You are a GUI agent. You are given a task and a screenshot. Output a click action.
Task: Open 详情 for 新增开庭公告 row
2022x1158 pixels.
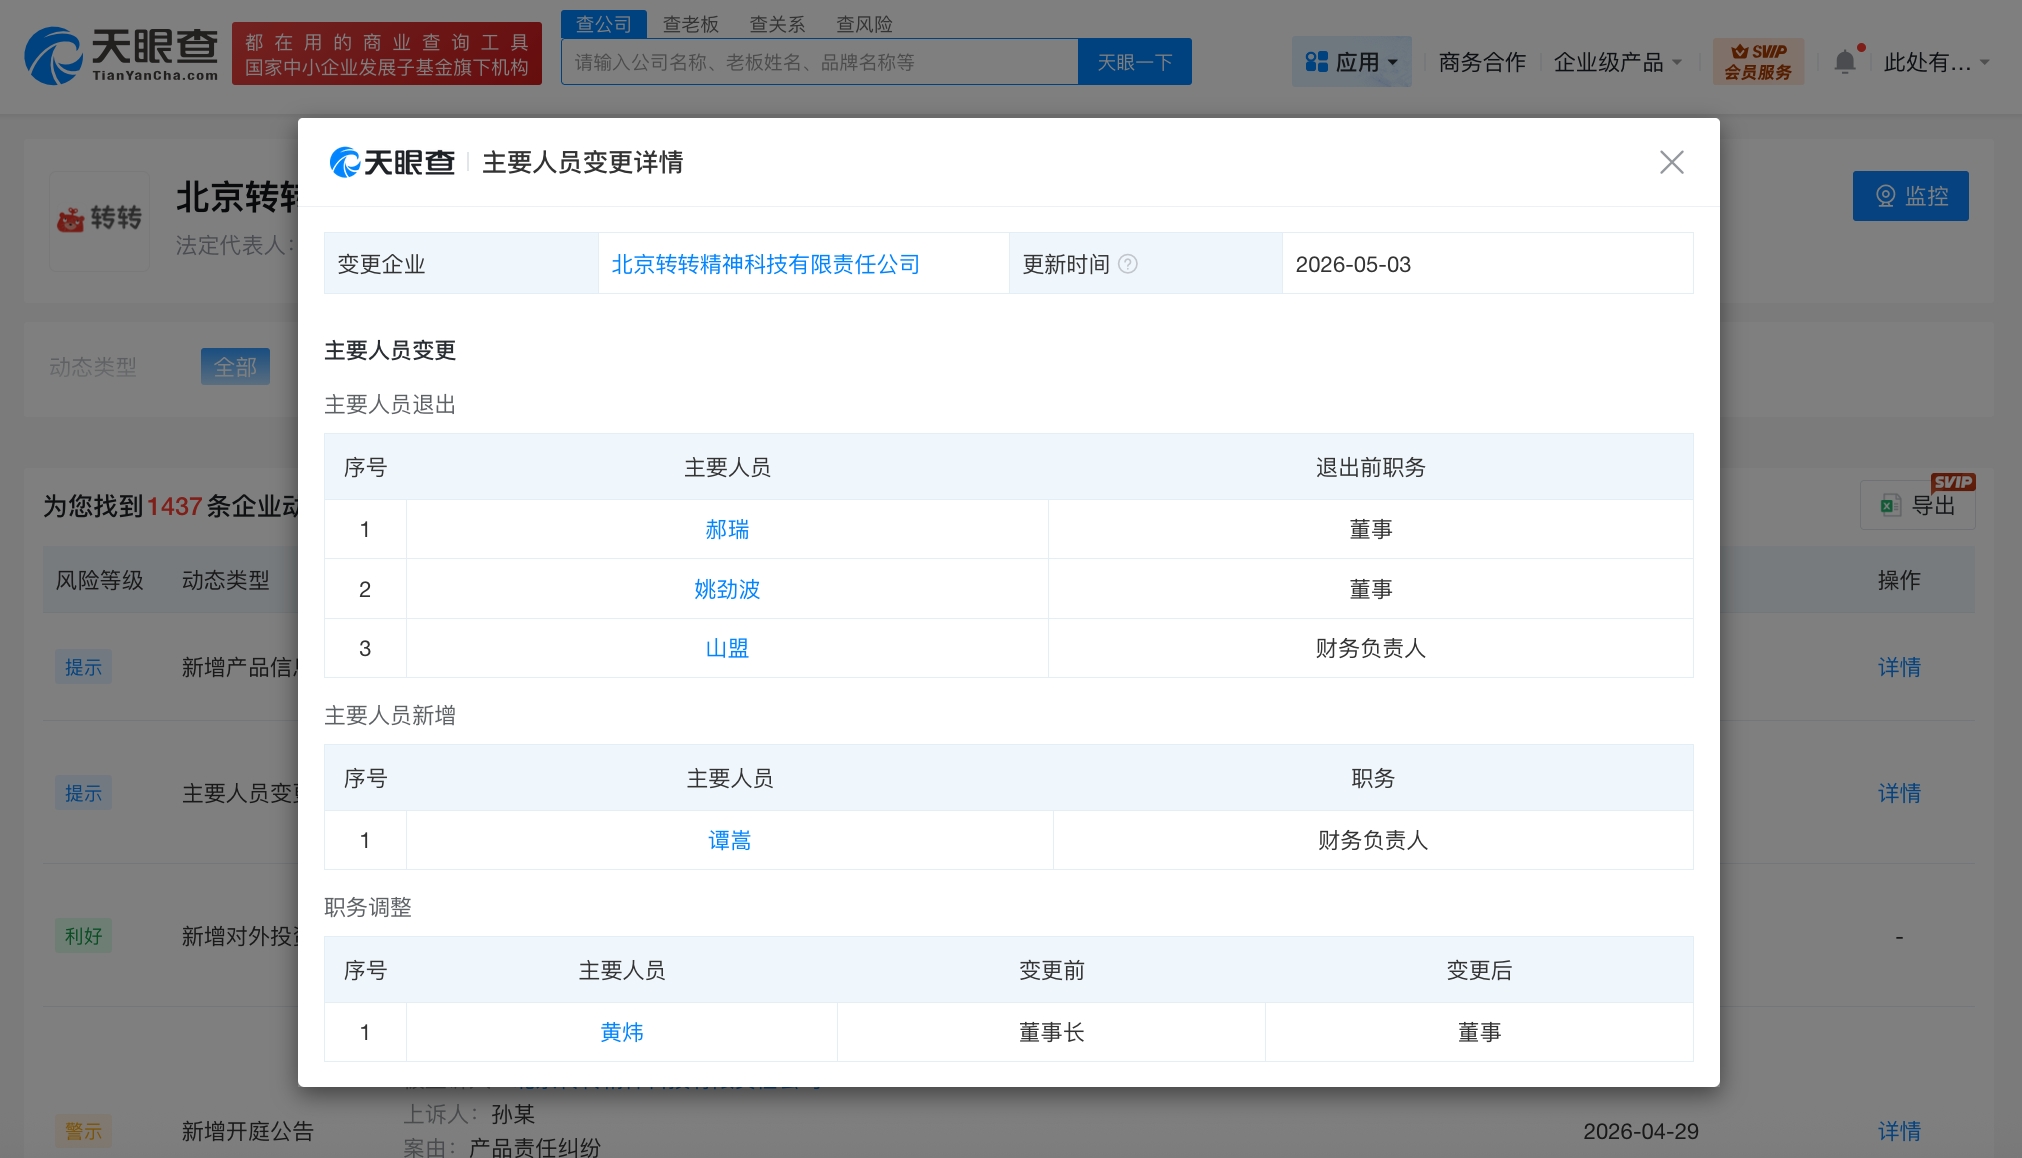click(x=1898, y=1131)
